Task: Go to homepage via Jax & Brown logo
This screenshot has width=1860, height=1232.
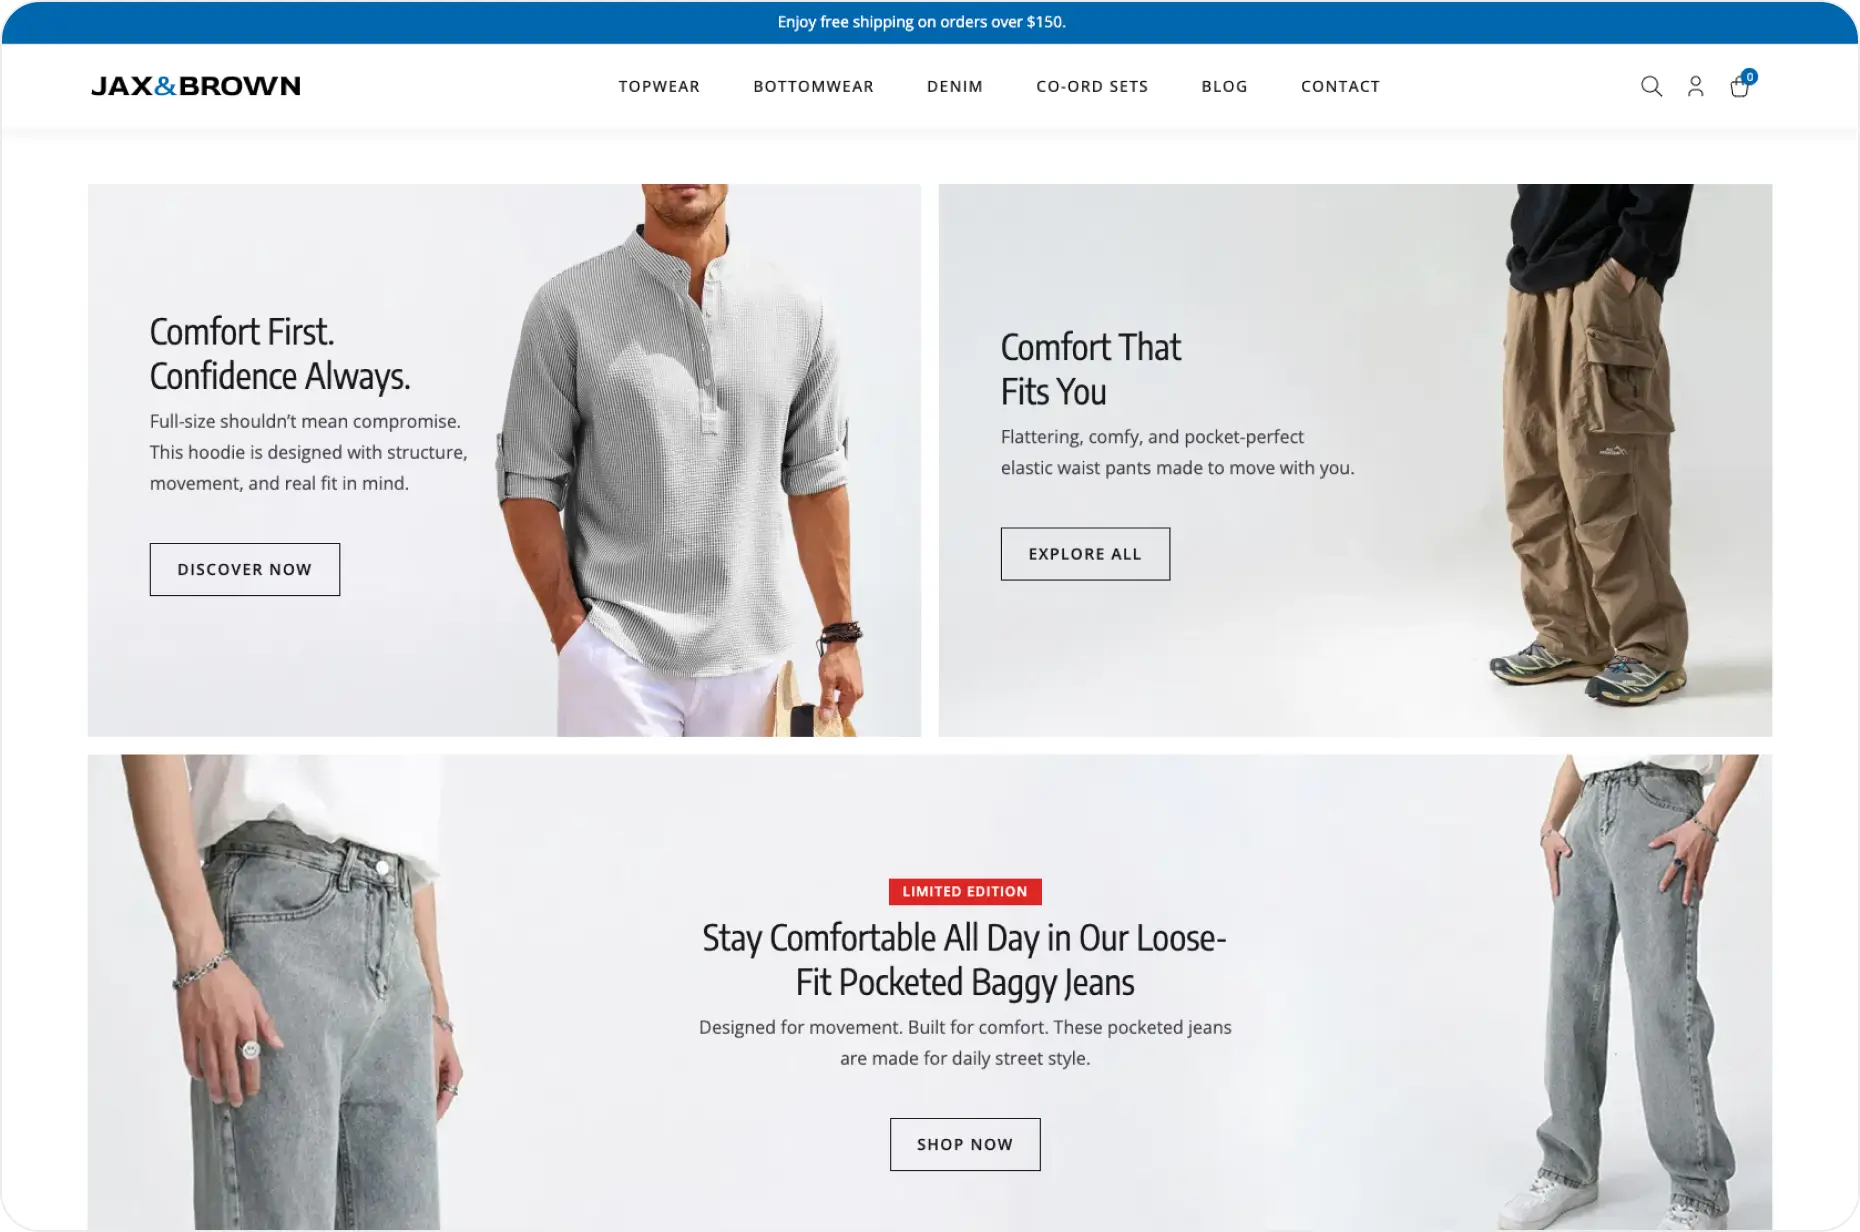Action: 196,86
